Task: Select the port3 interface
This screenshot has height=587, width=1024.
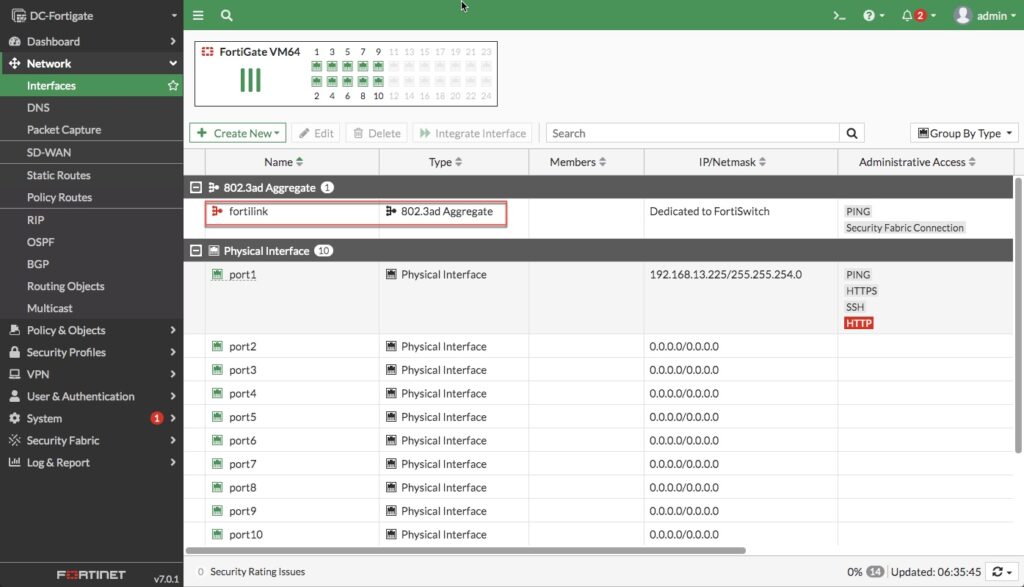Action: pyautogui.click(x=242, y=370)
